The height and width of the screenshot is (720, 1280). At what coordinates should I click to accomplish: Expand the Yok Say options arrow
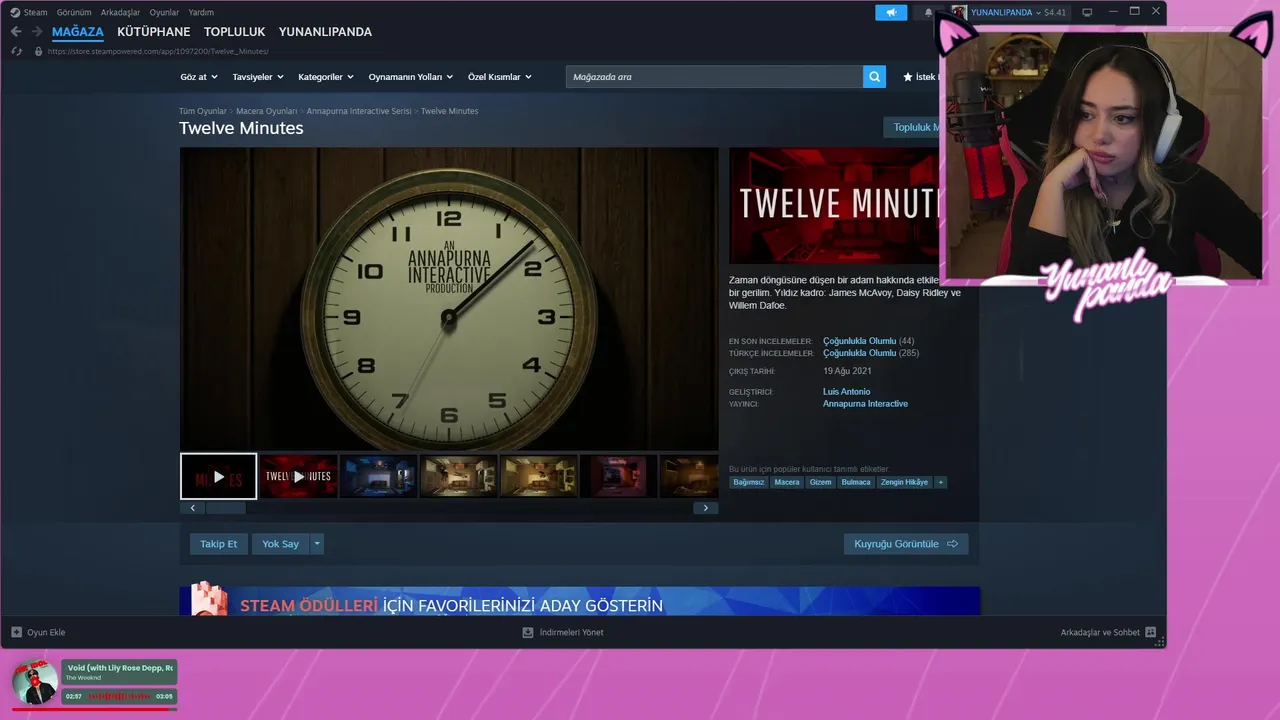coord(317,544)
